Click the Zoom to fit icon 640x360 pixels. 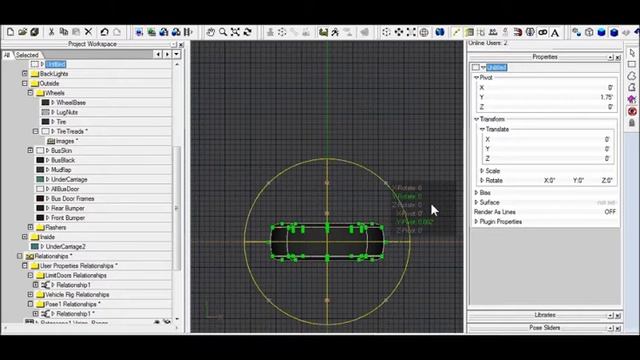(x=235, y=32)
